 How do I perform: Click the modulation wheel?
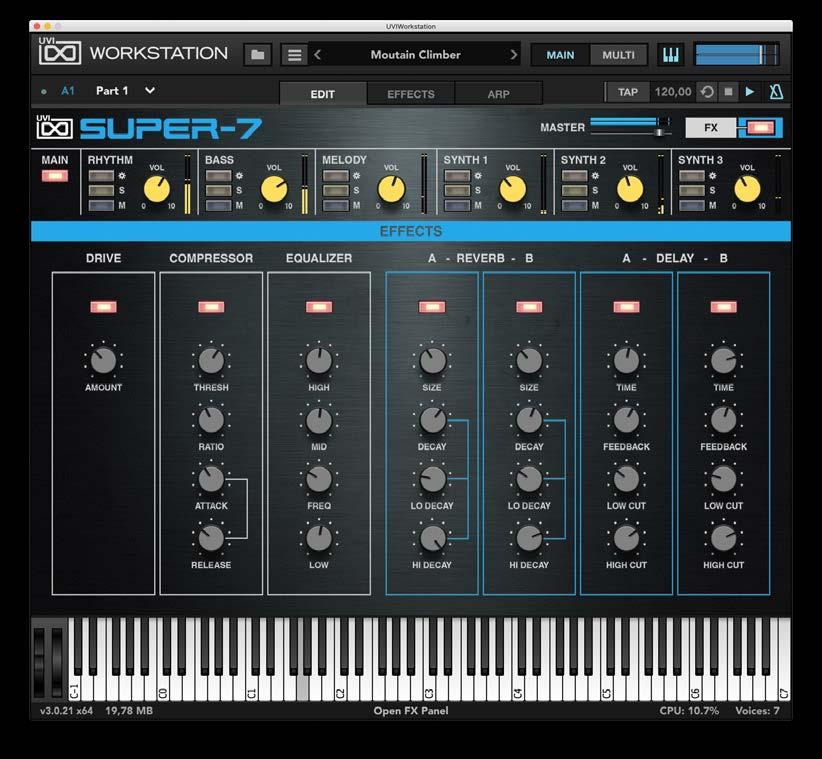pyautogui.click(x=57, y=662)
